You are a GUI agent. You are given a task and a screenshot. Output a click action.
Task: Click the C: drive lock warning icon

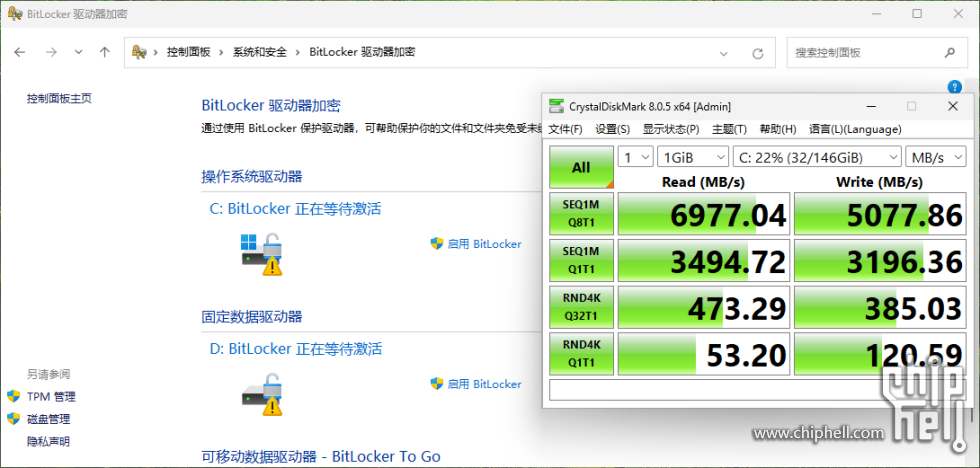[262, 254]
